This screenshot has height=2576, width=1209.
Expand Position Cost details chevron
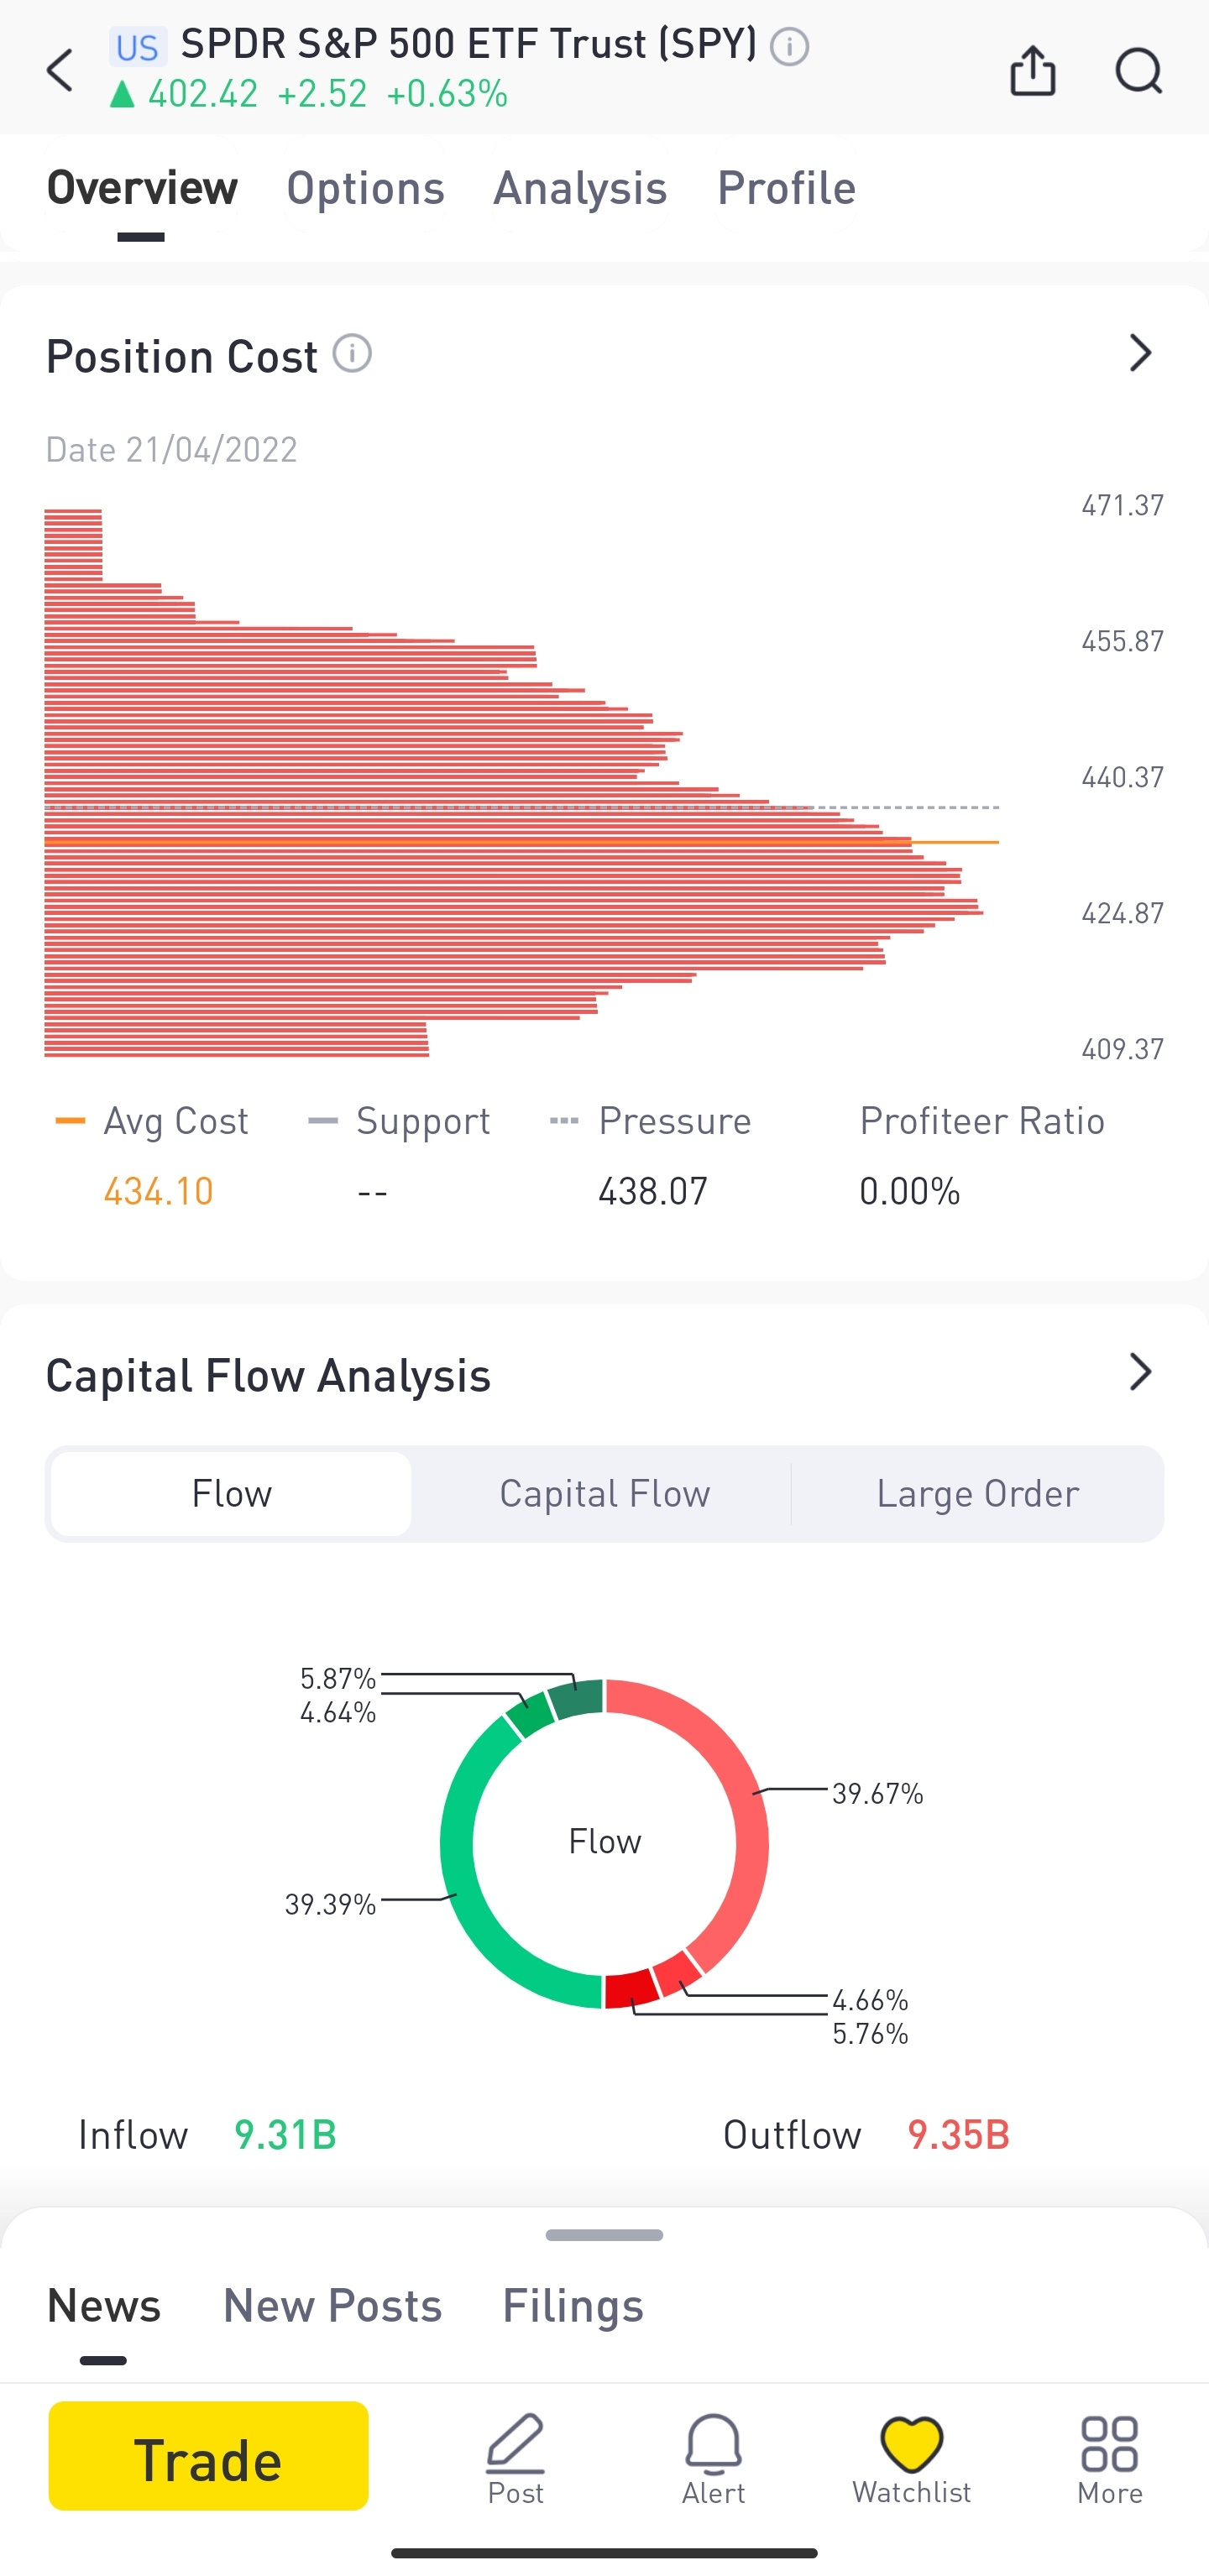click(x=1140, y=354)
